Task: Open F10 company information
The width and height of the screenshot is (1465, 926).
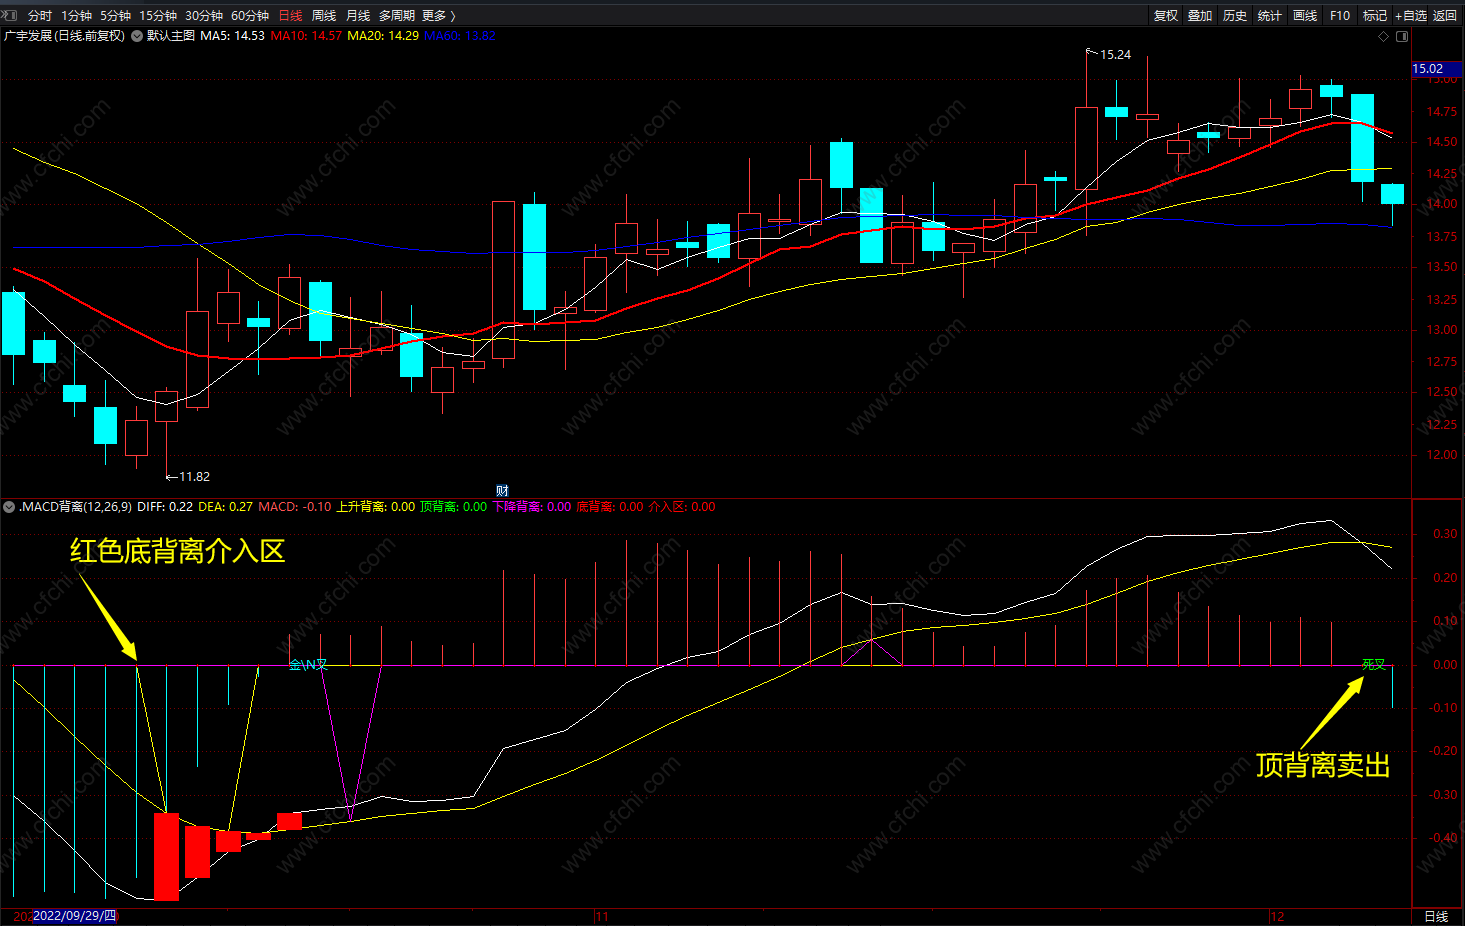Action: (x=1340, y=15)
